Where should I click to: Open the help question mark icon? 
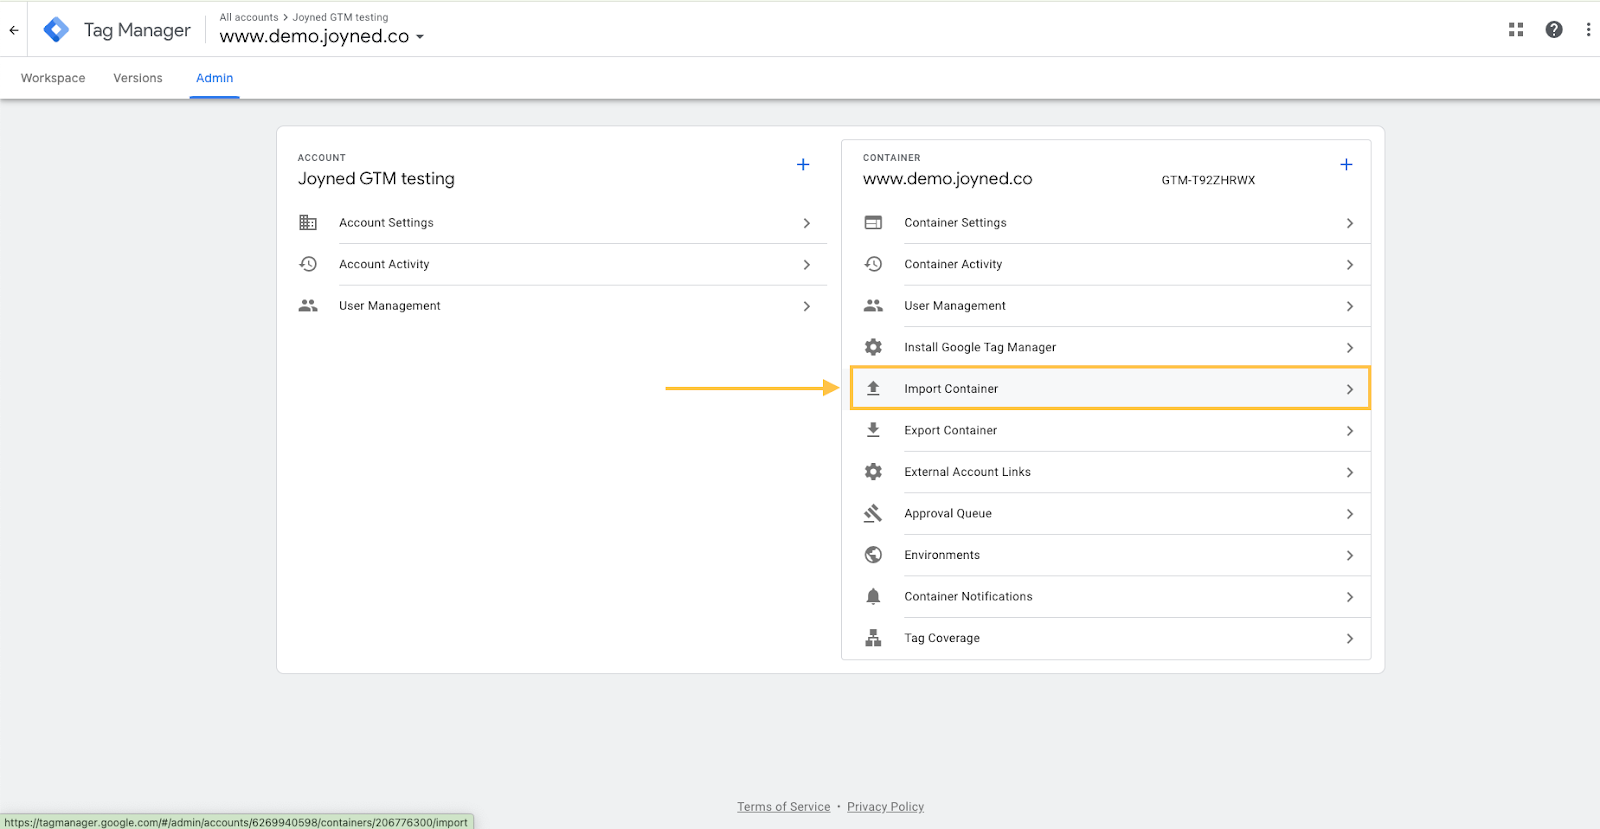tap(1554, 30)
